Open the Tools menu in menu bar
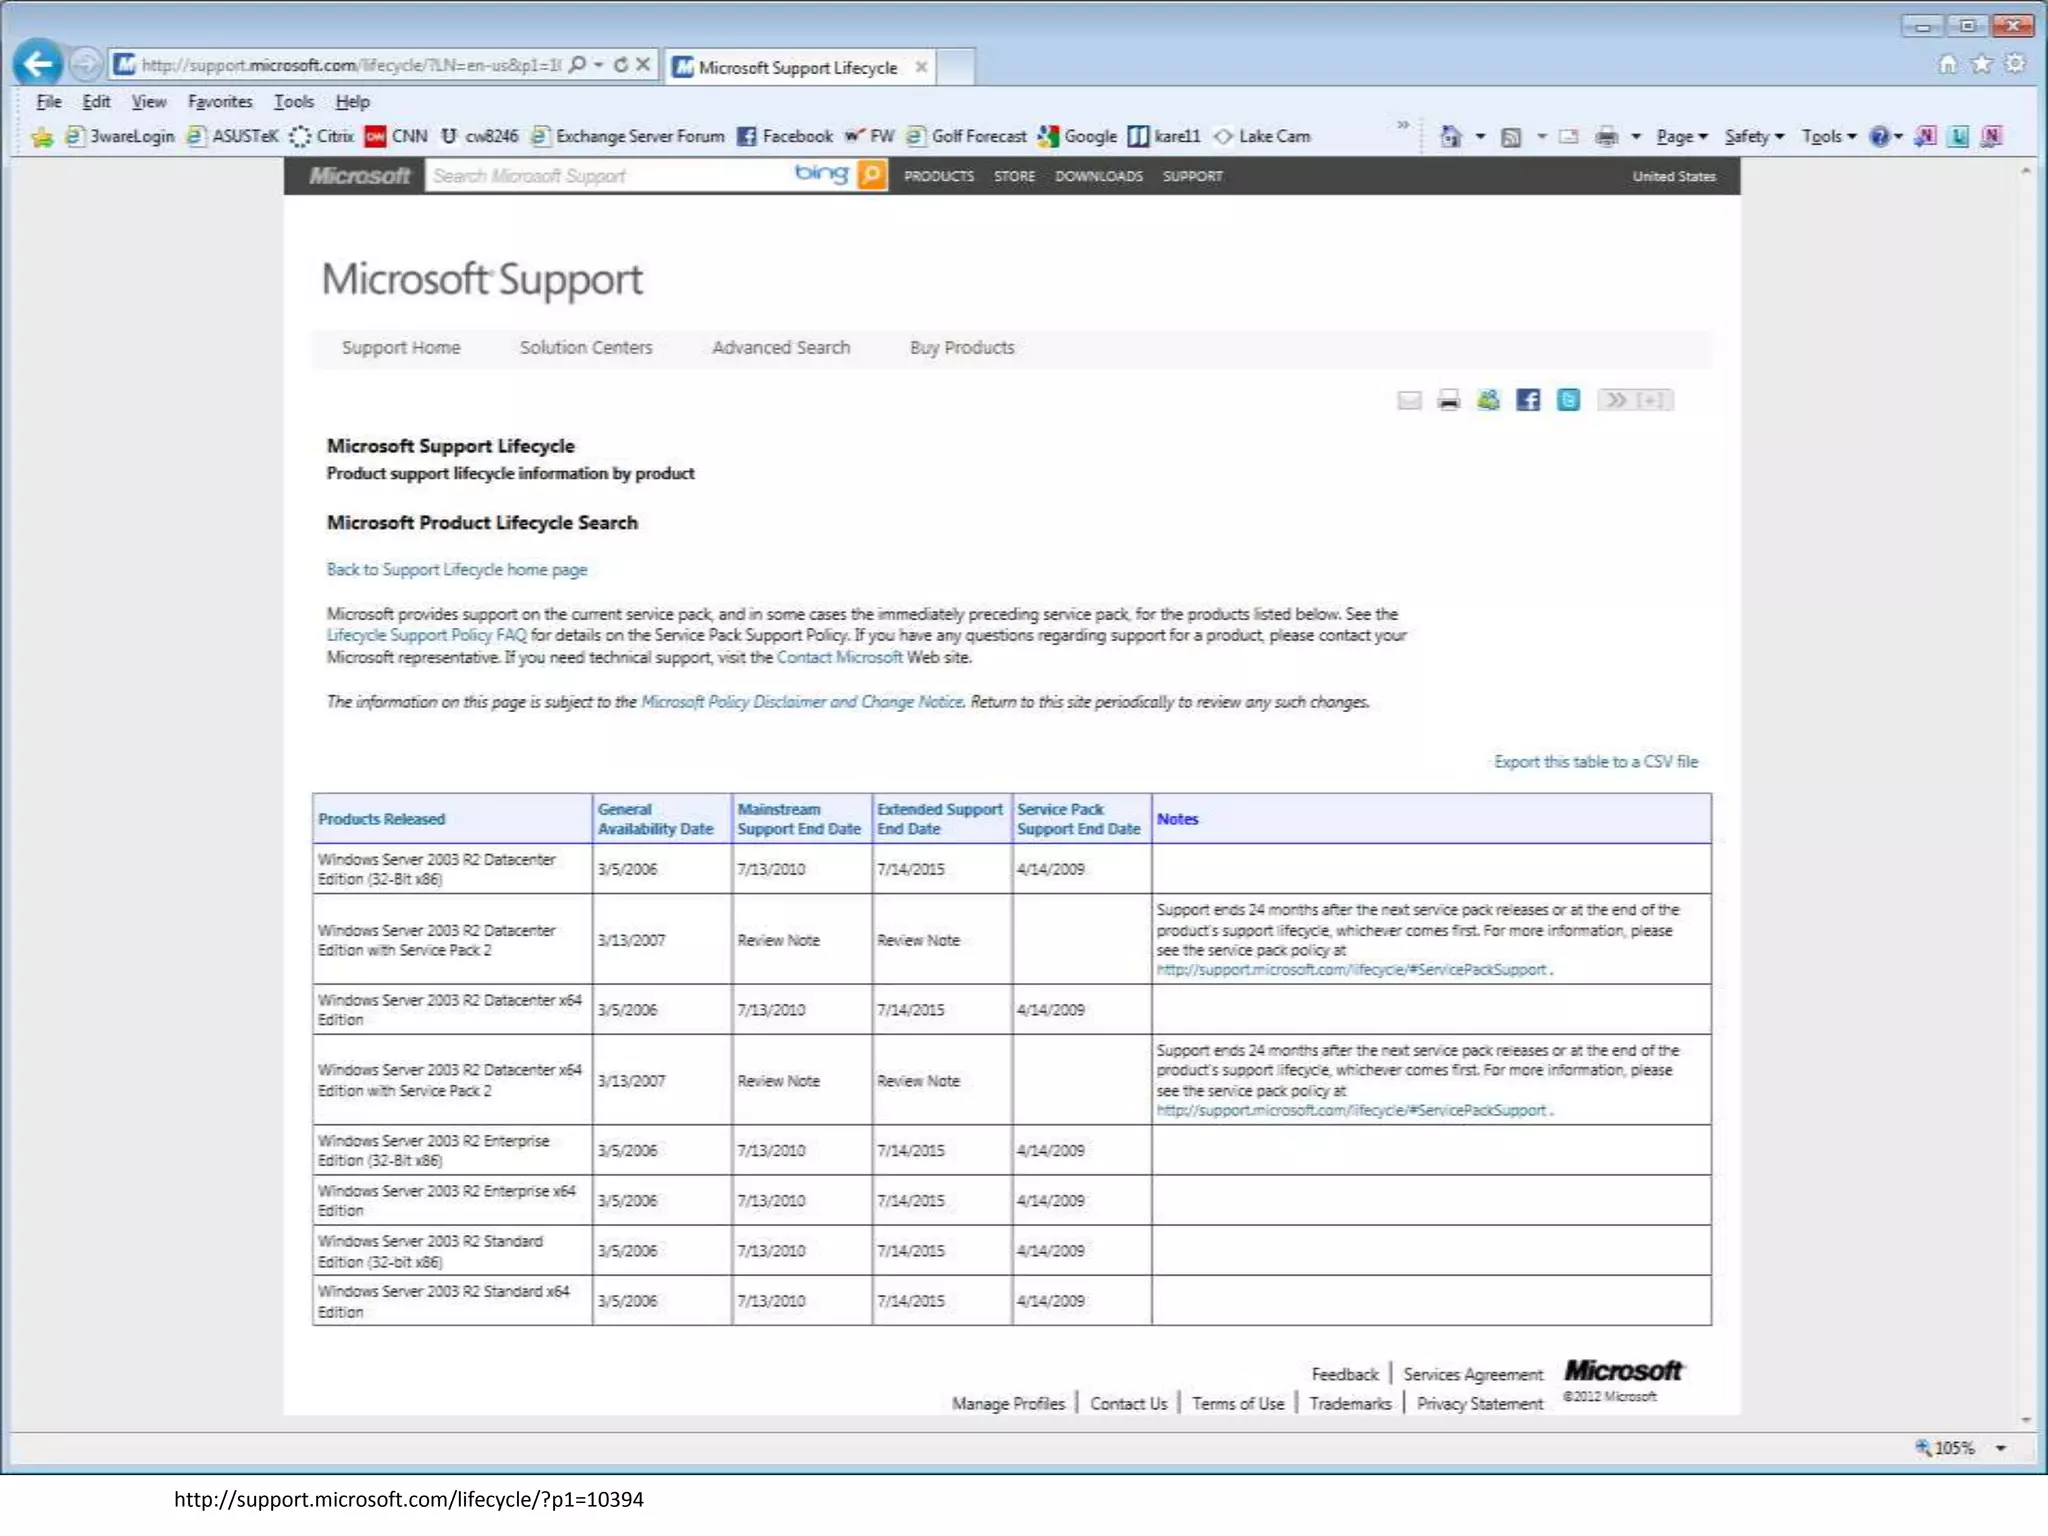Screen dimensions: 2048x1536 click(x=294, y=101)
